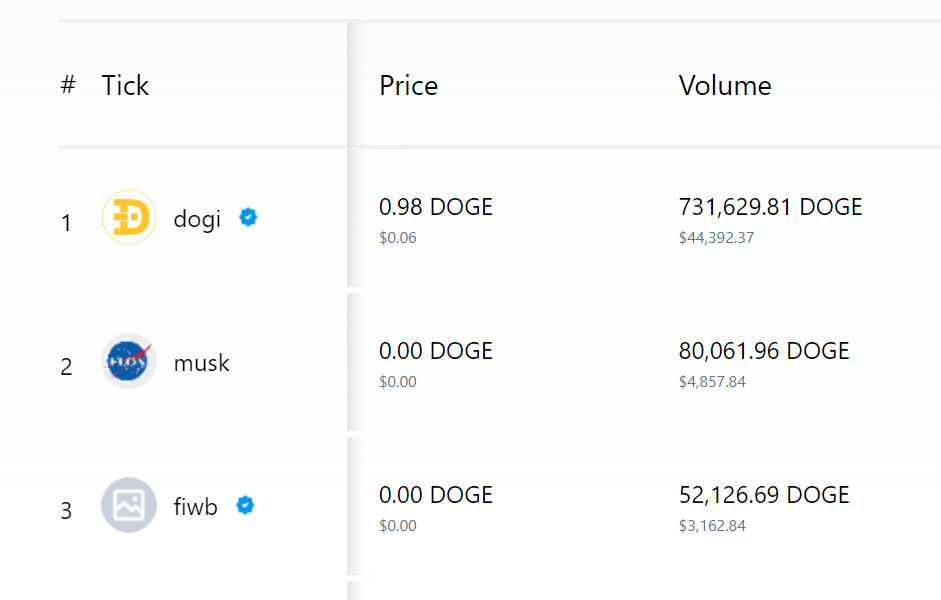Screen dimensions: 941x600
Task: Open the fiwb token name link
Action: [x=195, y=506]
